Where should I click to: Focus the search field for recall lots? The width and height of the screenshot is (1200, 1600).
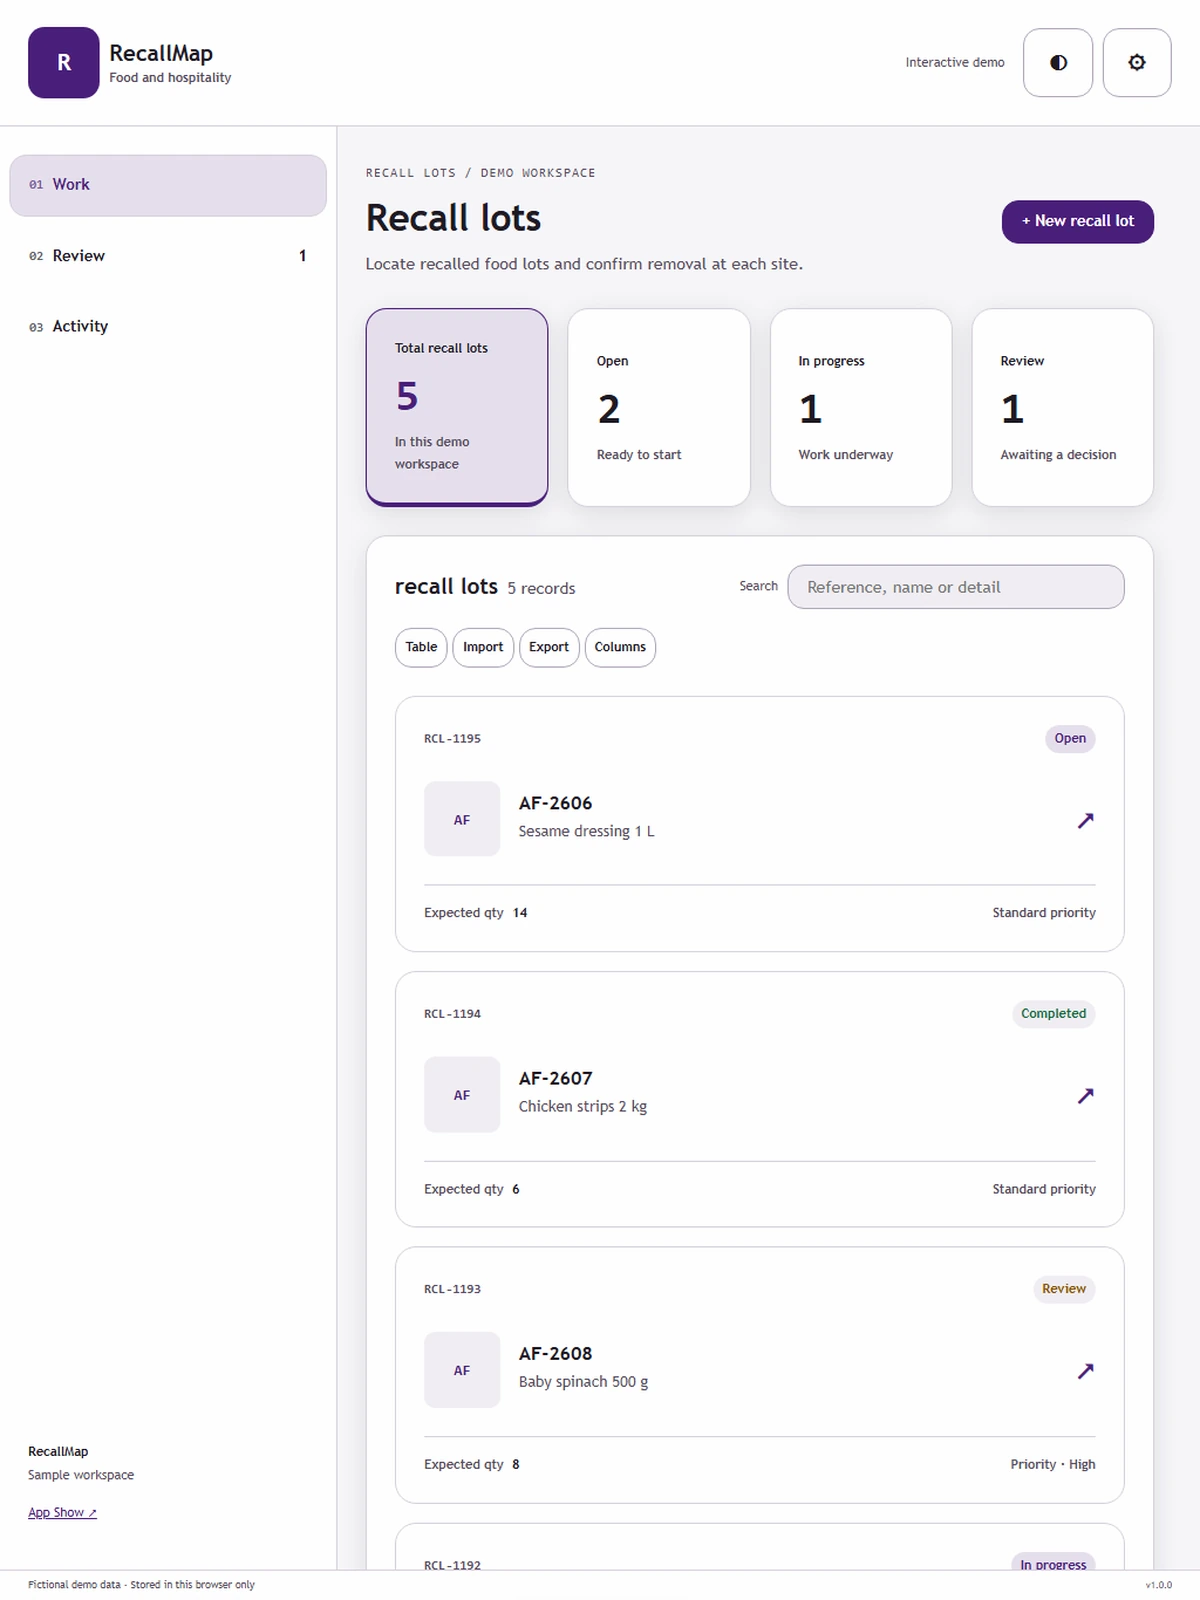coord(956,587)
